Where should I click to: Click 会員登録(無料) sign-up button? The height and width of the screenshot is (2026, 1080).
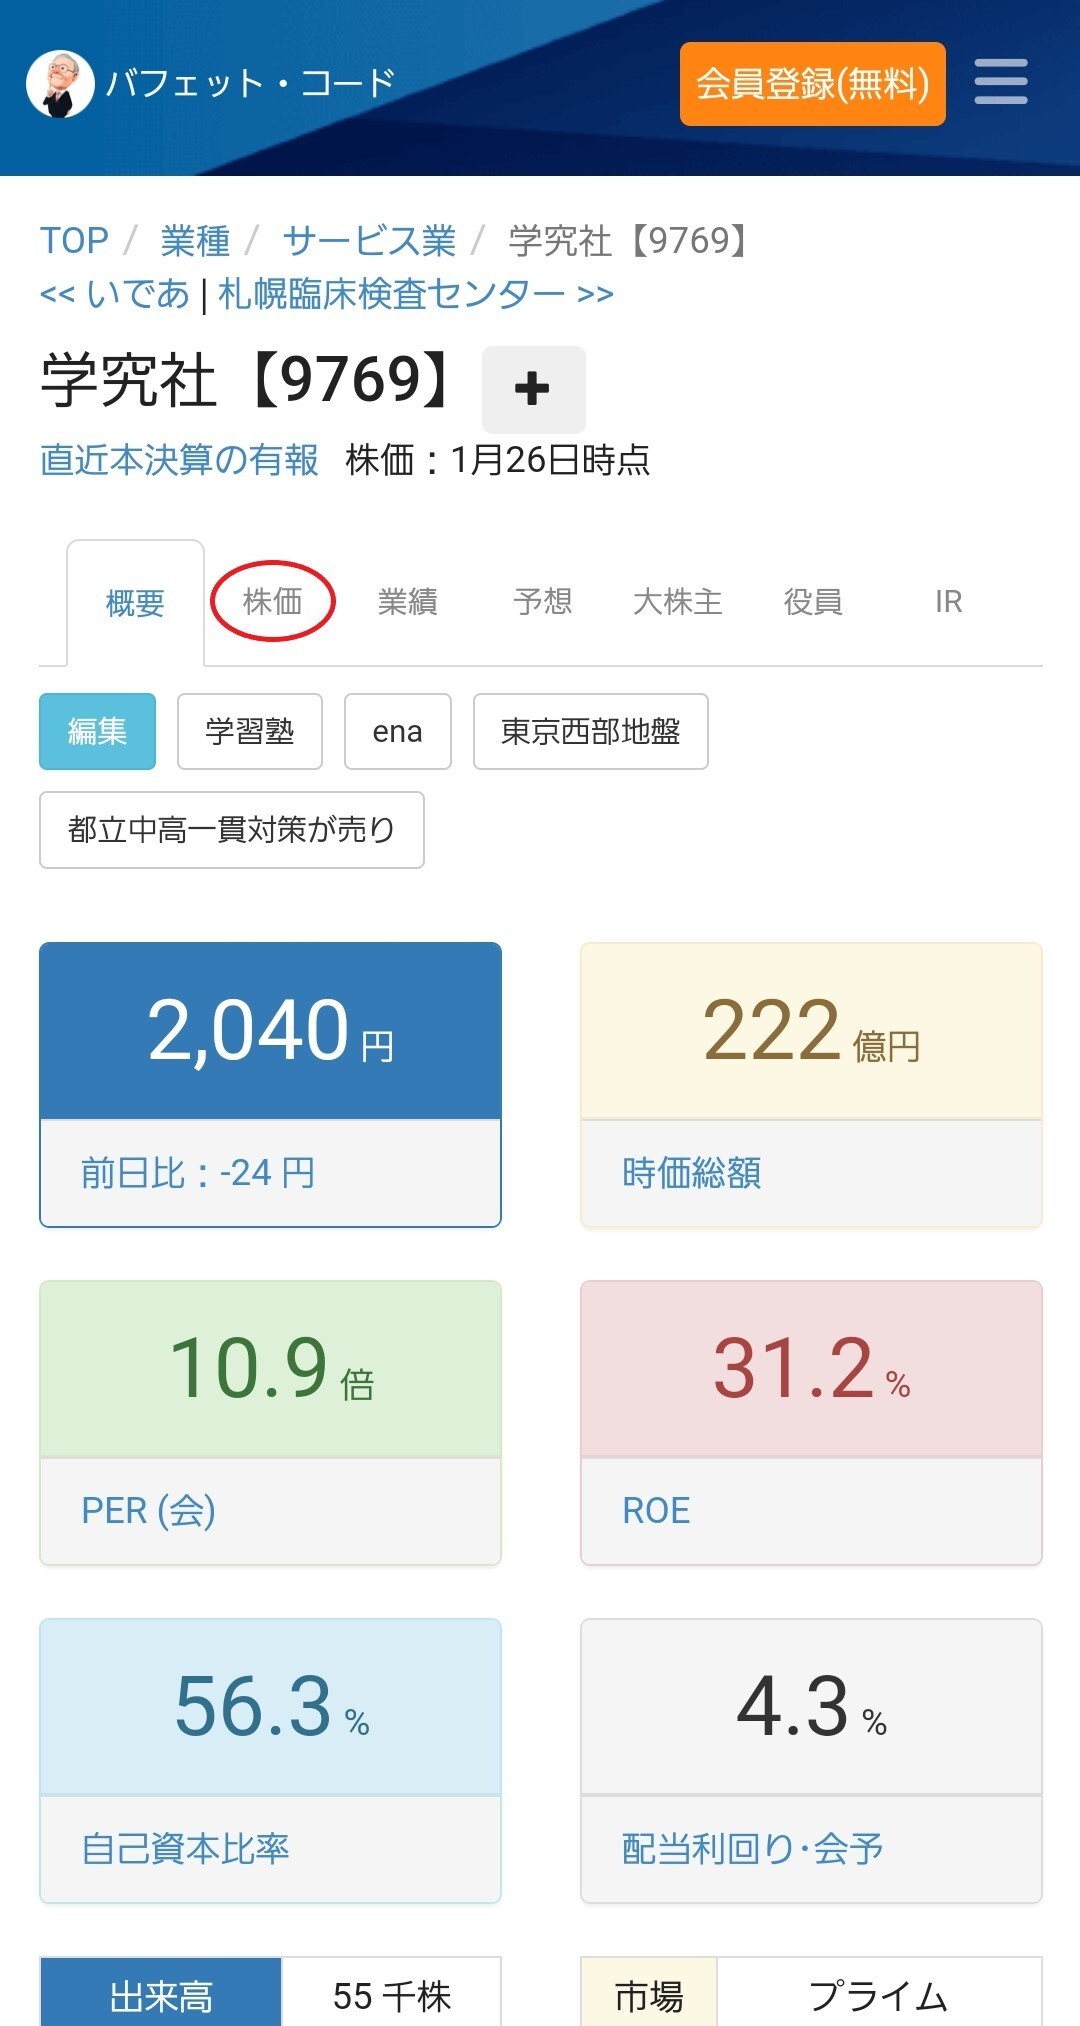(812, 84)
